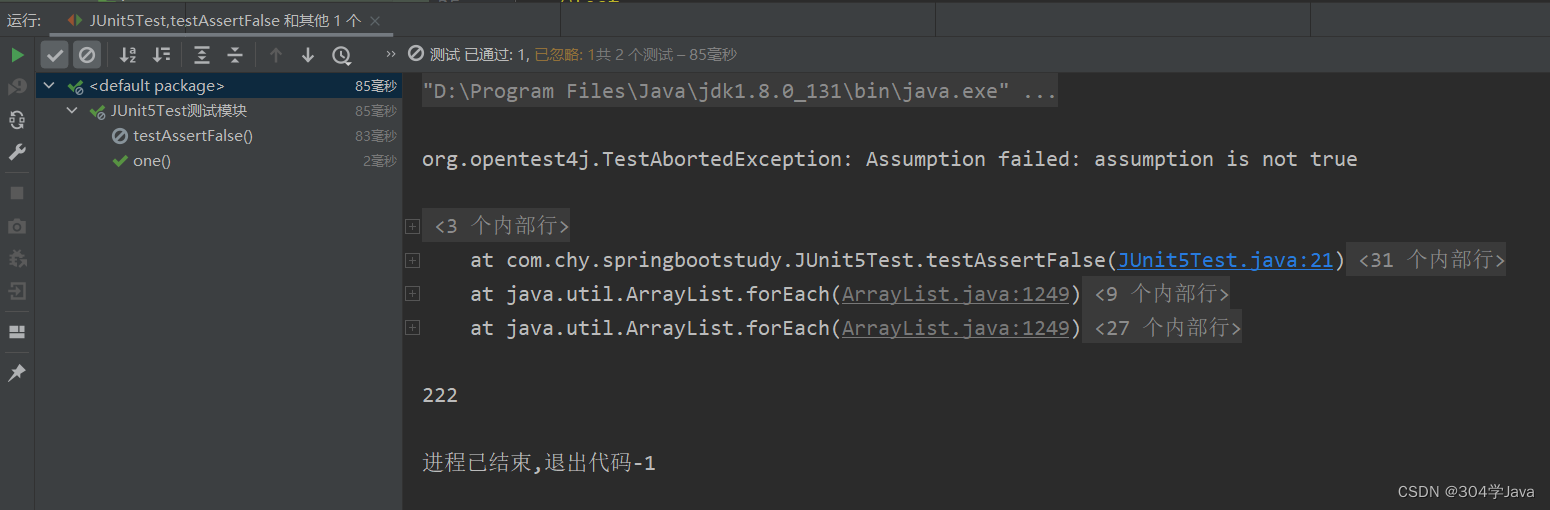Click the java.exe command line
Viewport: 1550px width, 510px height.
click(739, 92)
